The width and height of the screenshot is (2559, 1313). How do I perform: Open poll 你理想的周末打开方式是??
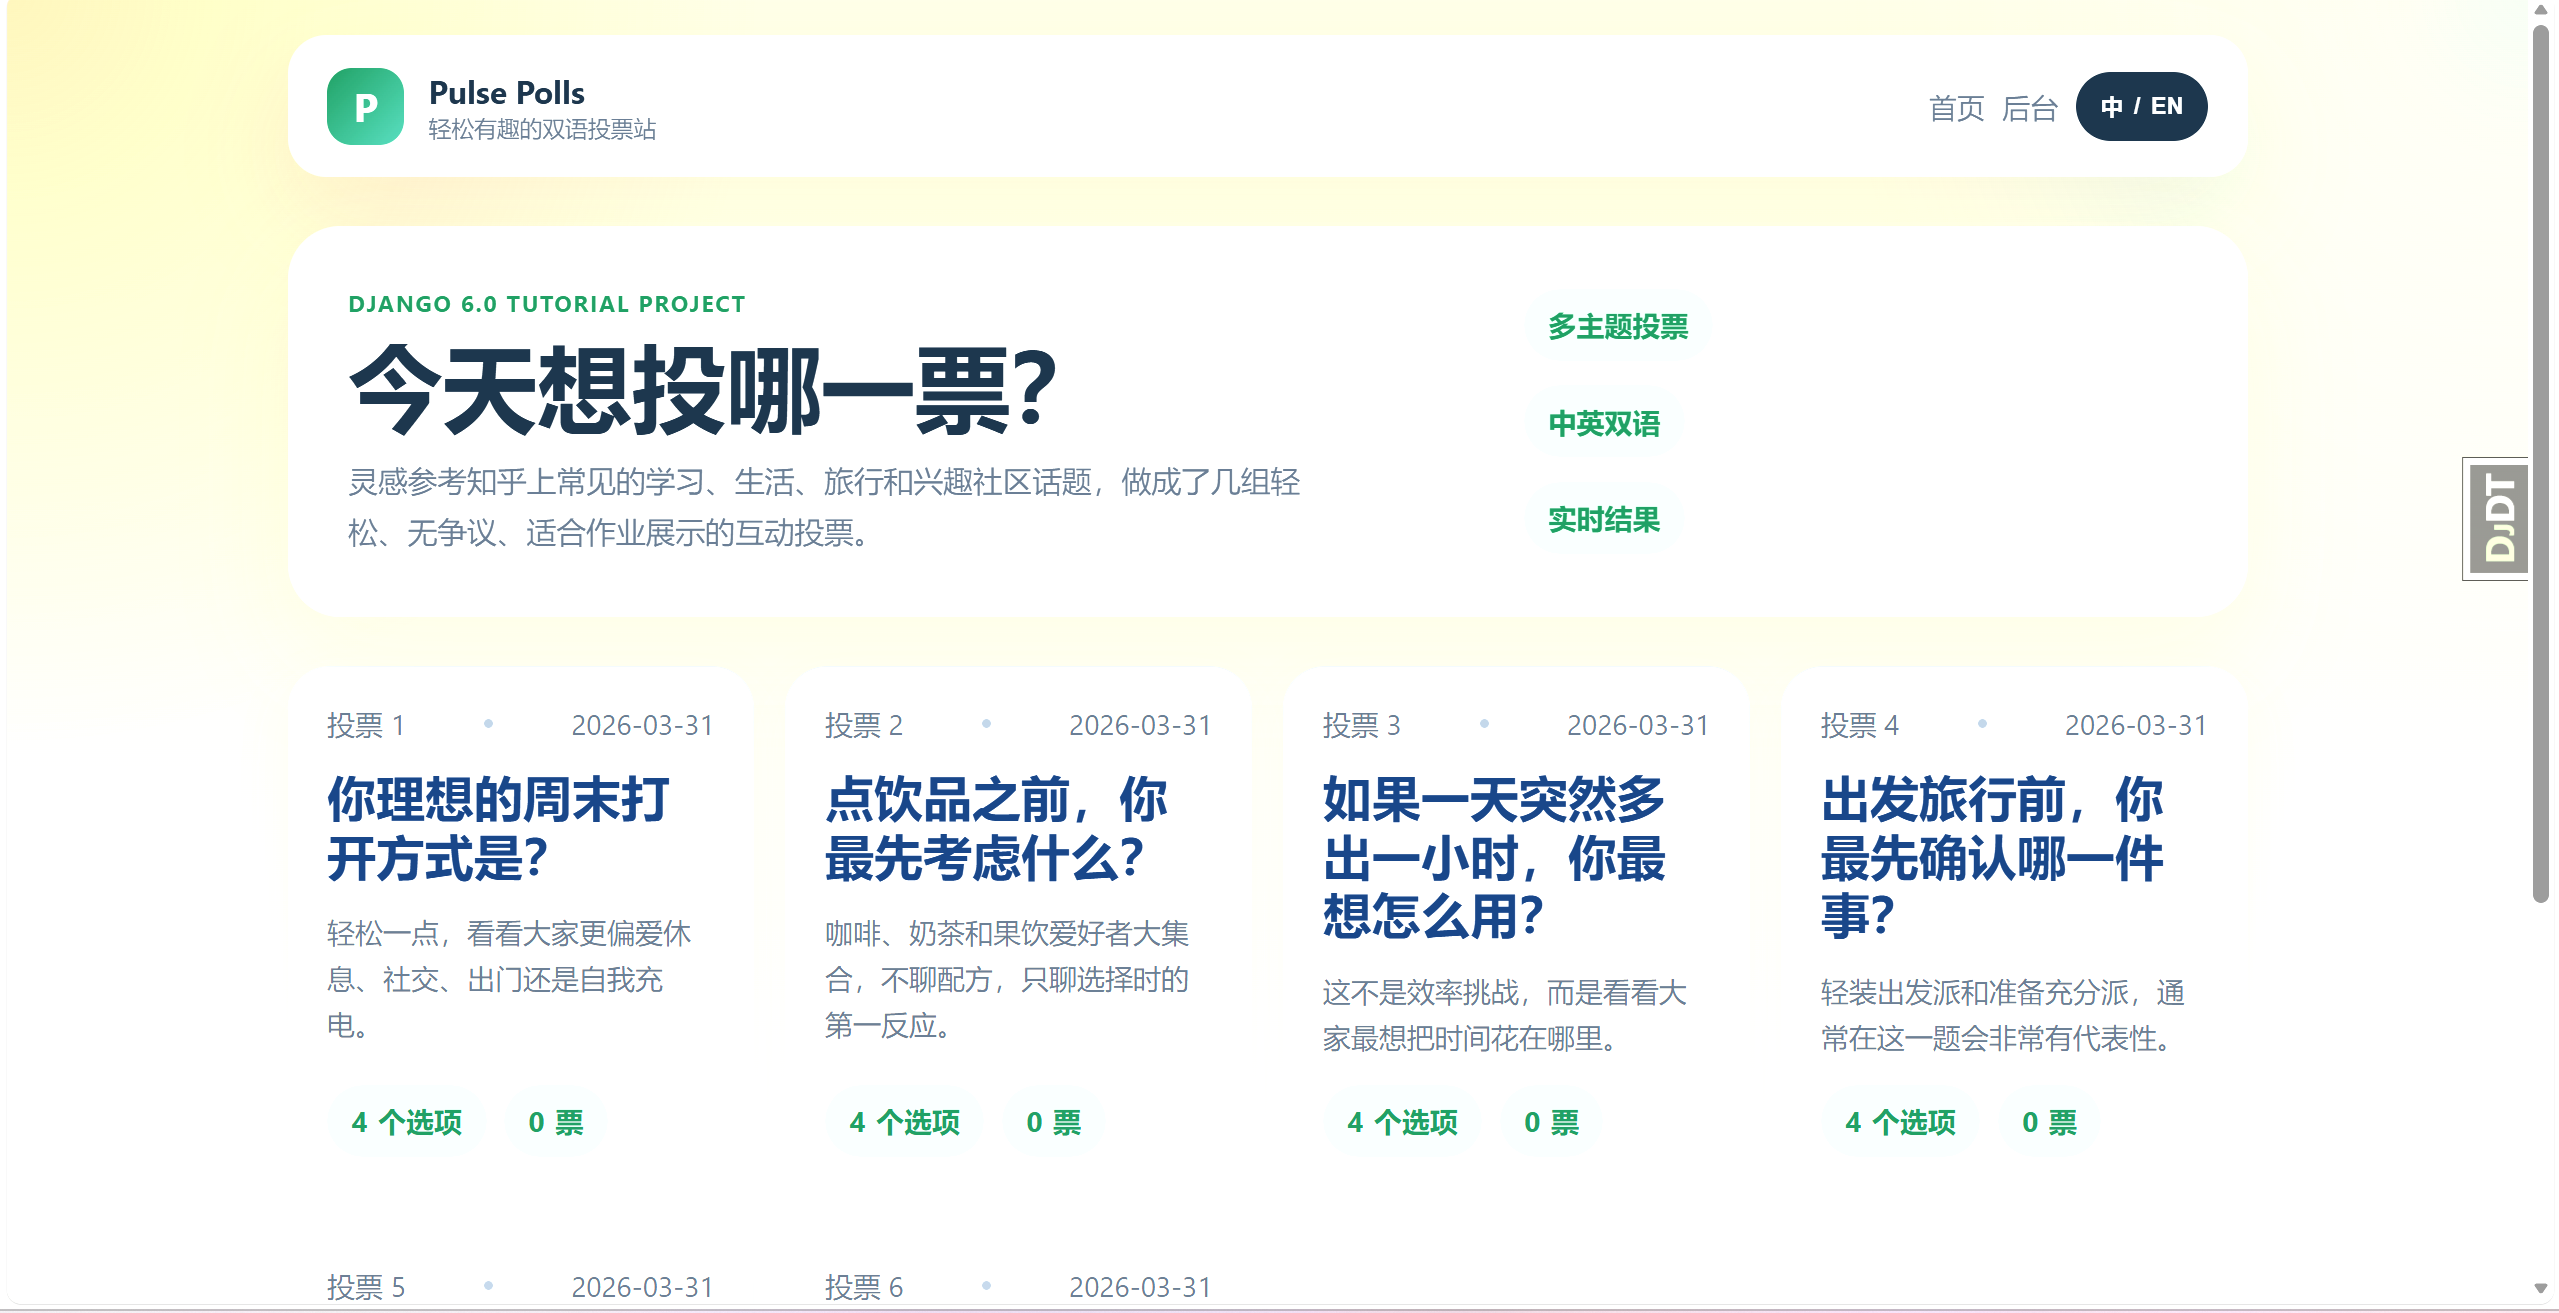tap(499, 828)
